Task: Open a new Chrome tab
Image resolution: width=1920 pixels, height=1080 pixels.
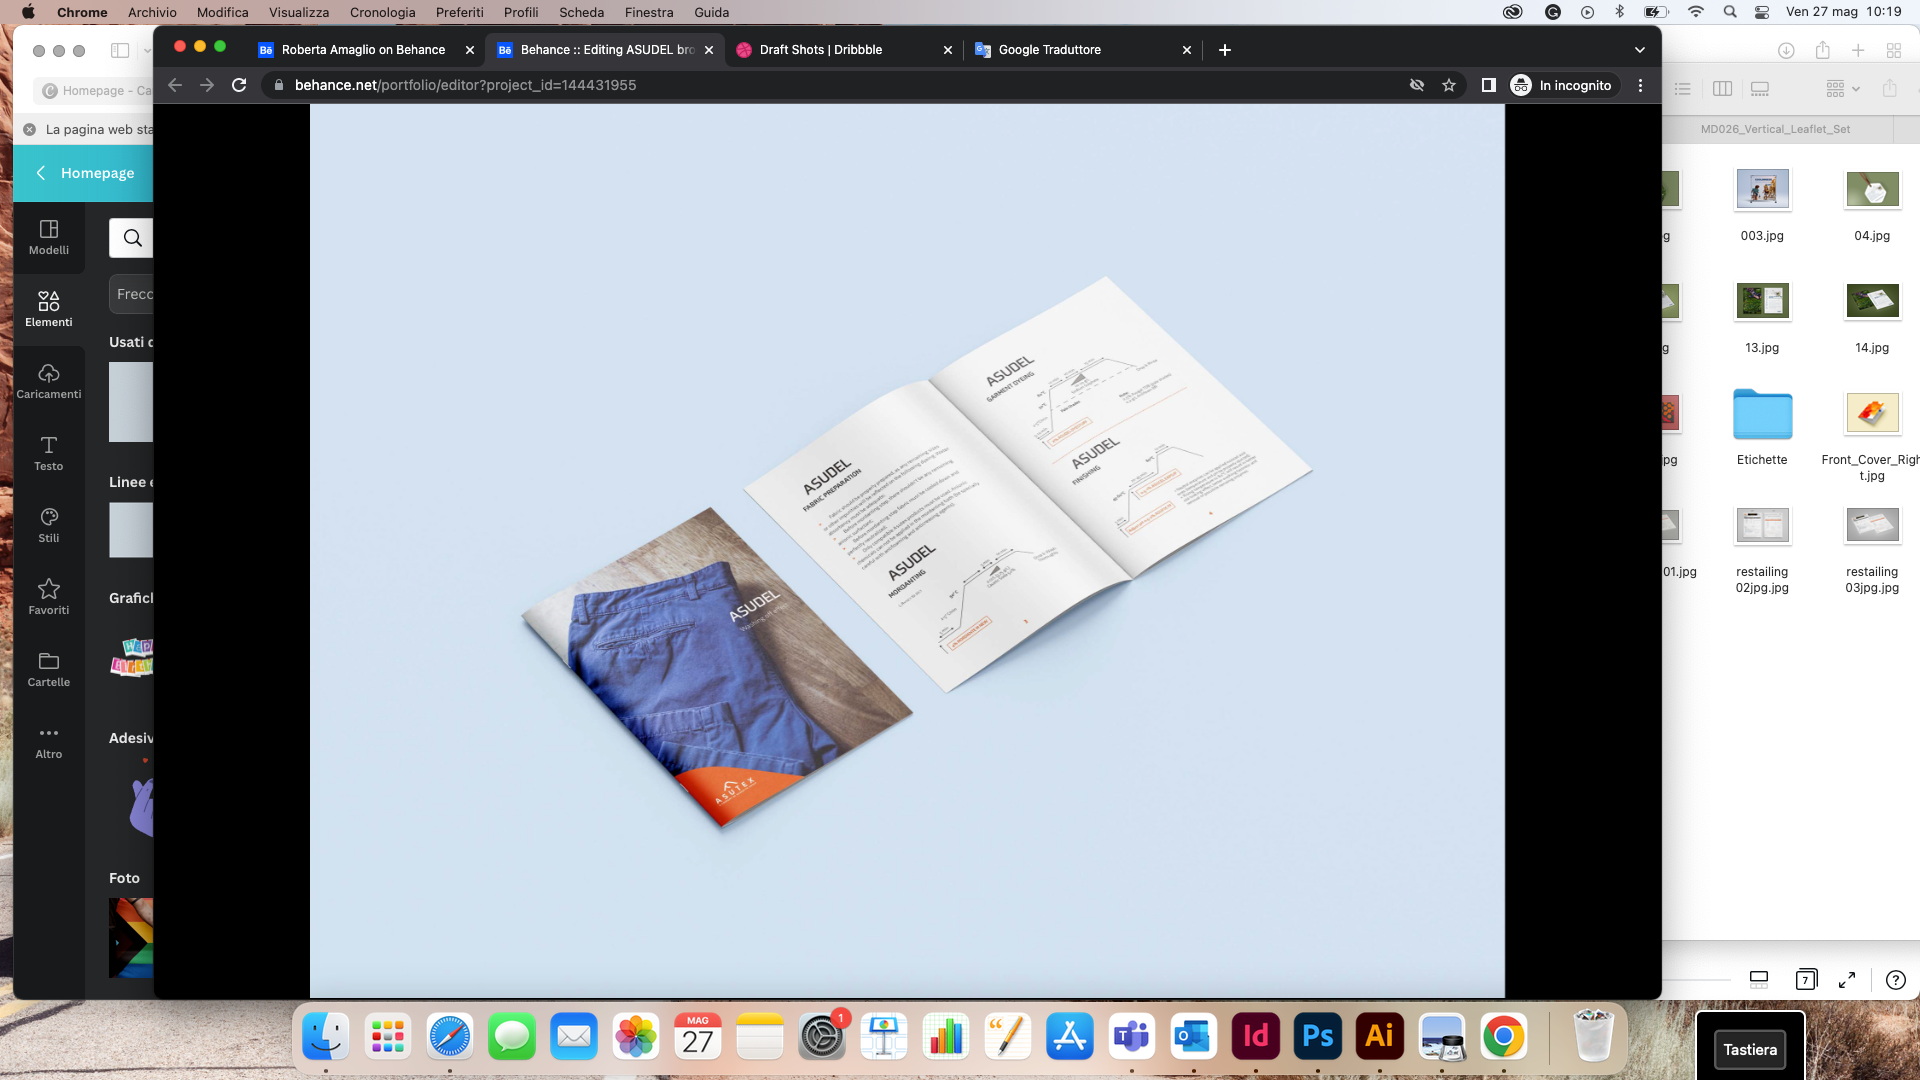Action: click(1225, 50)
